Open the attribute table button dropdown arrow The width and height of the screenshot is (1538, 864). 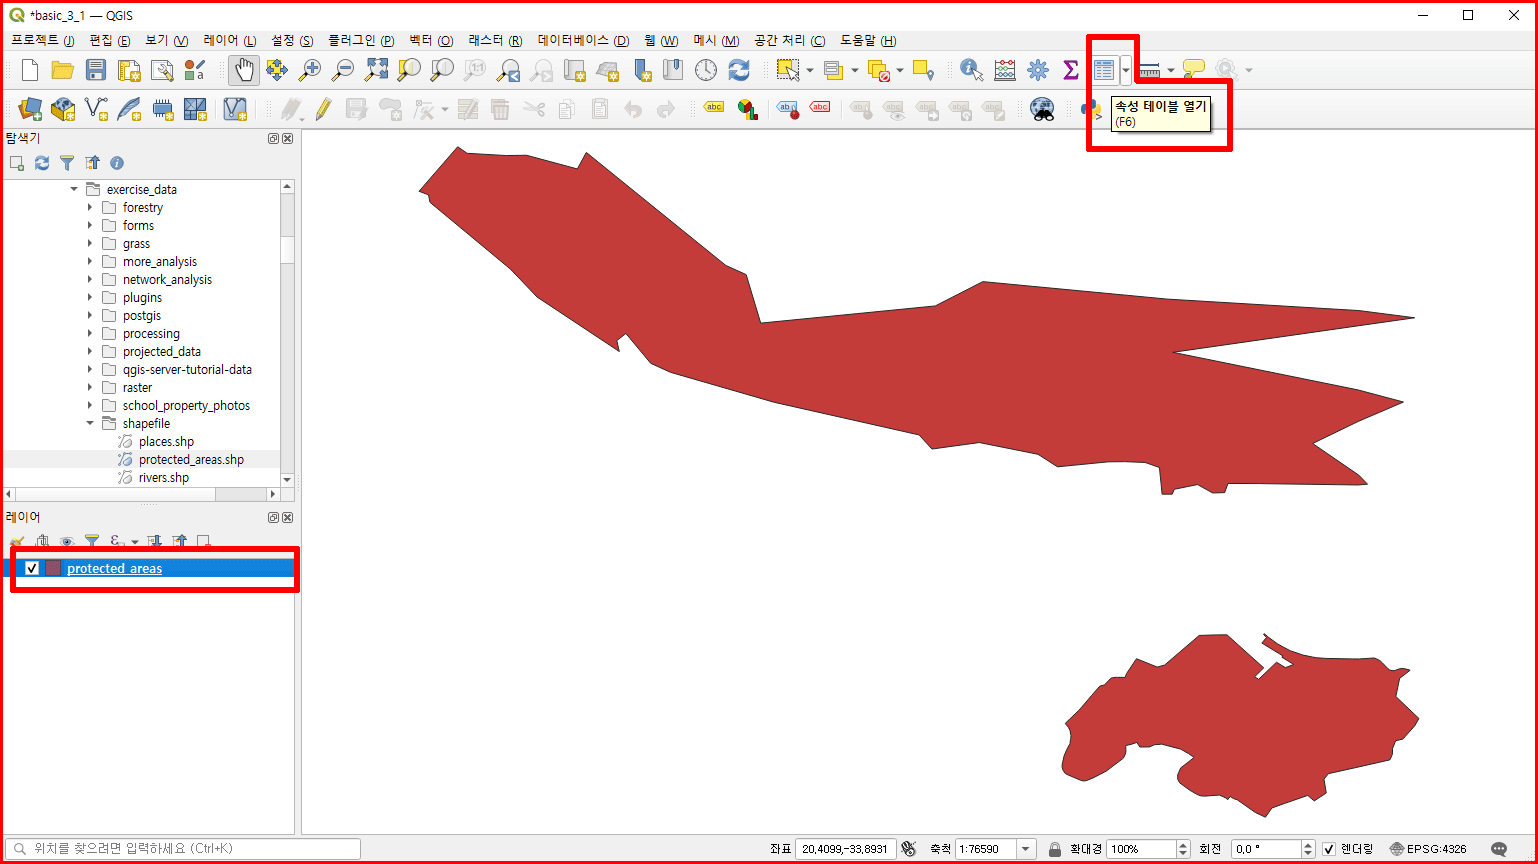click(x=1126, y=70)
